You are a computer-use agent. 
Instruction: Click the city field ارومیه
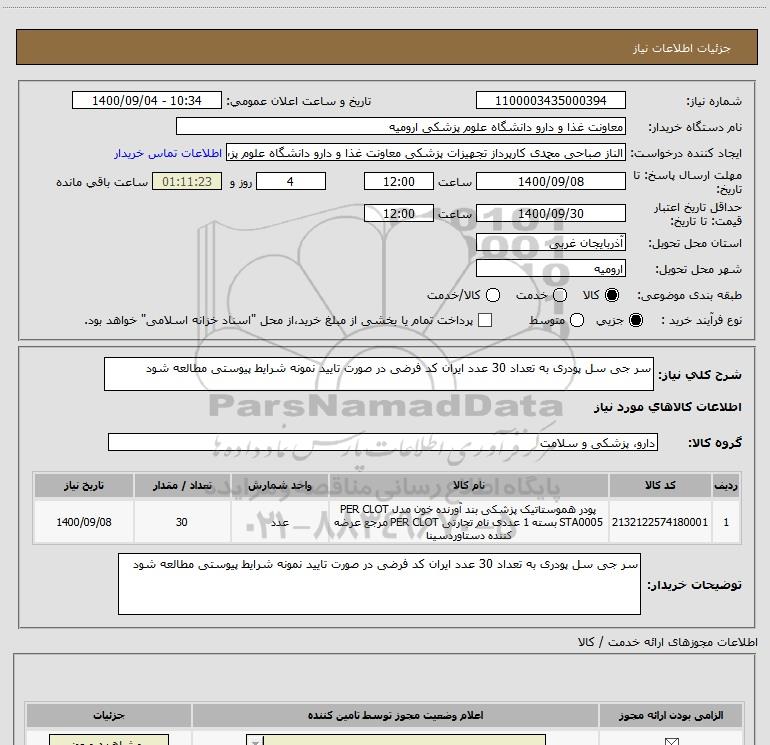pos(550,269)
